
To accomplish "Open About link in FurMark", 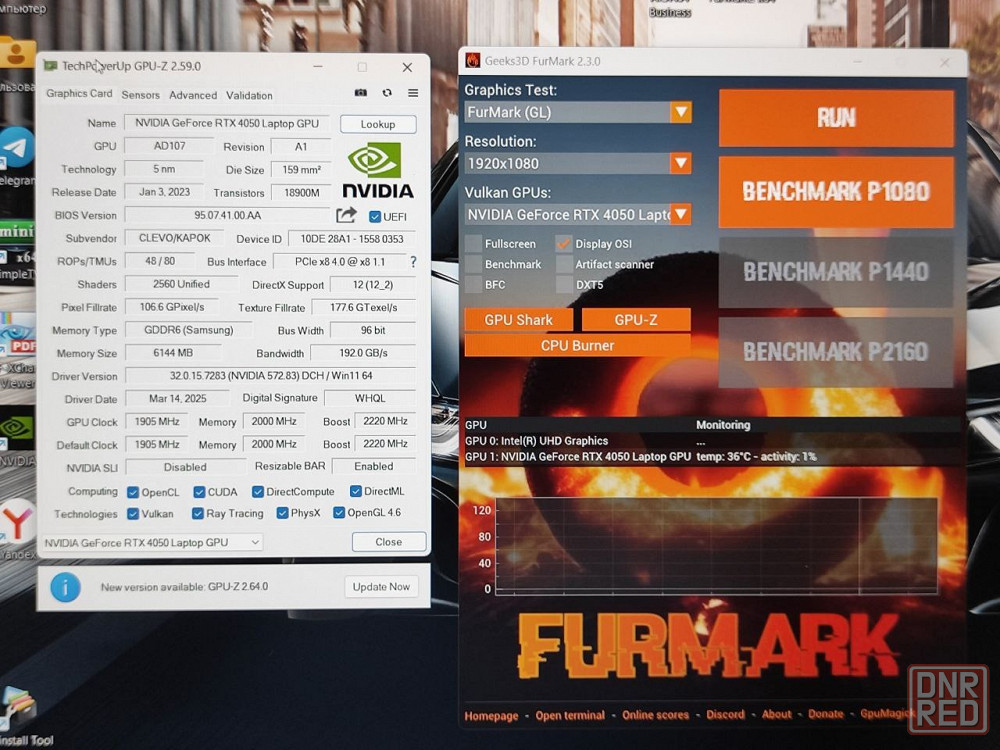I will 776,714.
